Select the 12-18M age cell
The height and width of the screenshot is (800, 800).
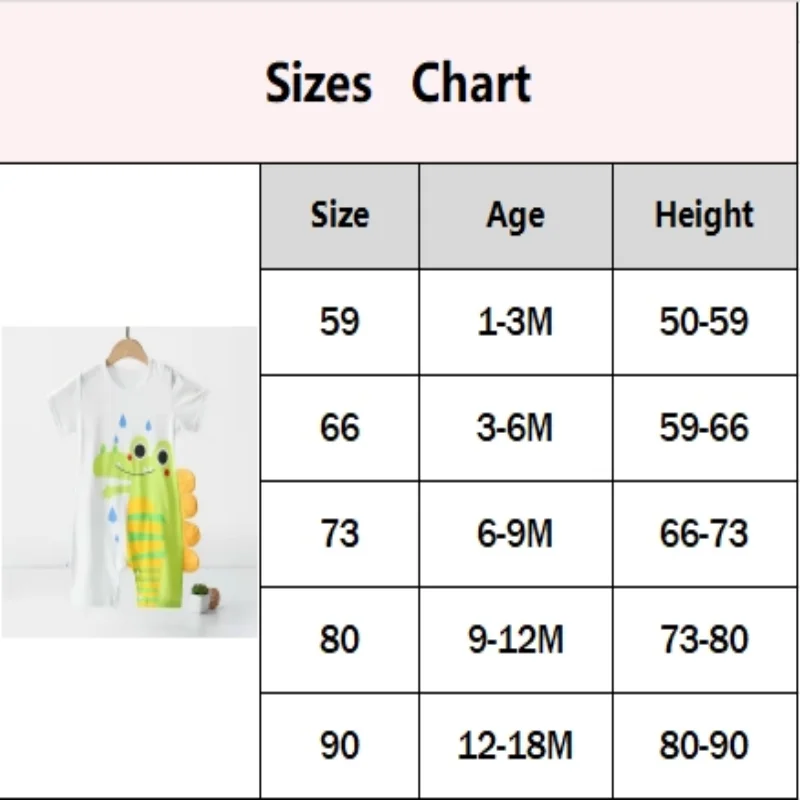point(515,745)
